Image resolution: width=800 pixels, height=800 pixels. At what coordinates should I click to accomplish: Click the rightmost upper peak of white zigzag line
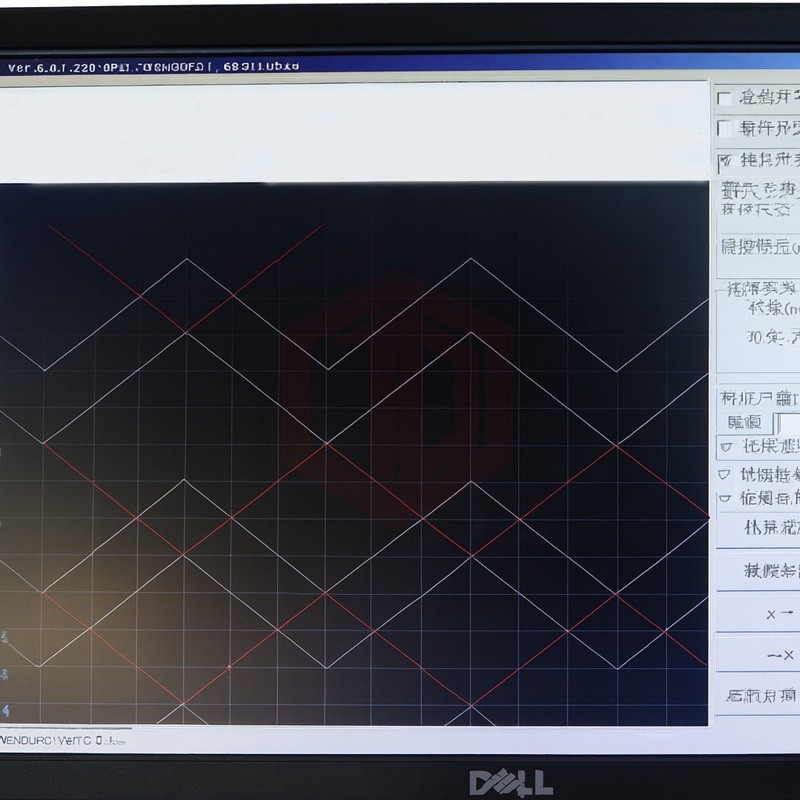pyautogui.click(x=471, y=260)
